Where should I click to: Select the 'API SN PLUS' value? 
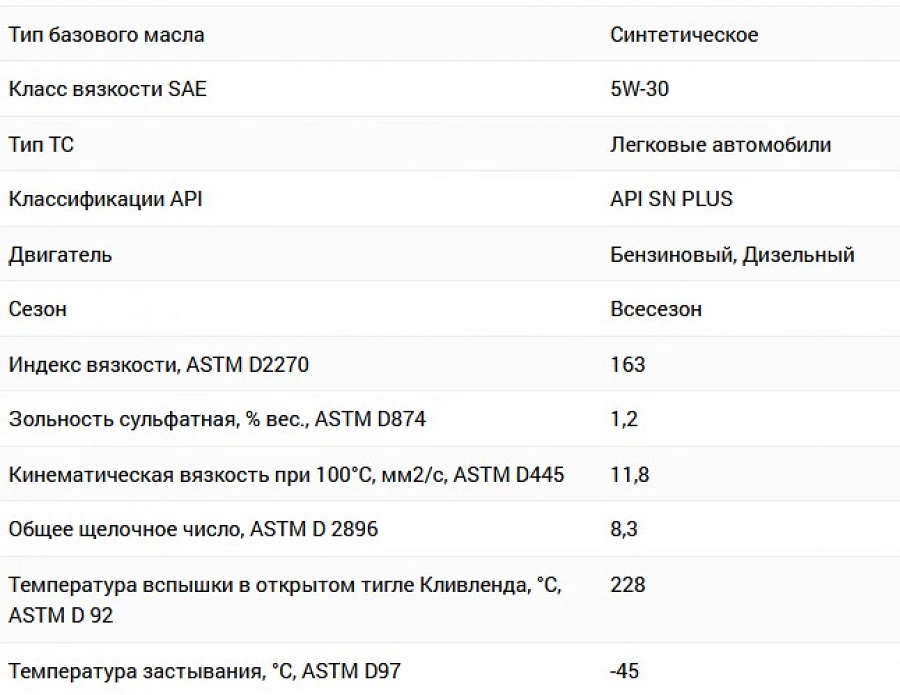pyautogui.click(x=672, y=199)
